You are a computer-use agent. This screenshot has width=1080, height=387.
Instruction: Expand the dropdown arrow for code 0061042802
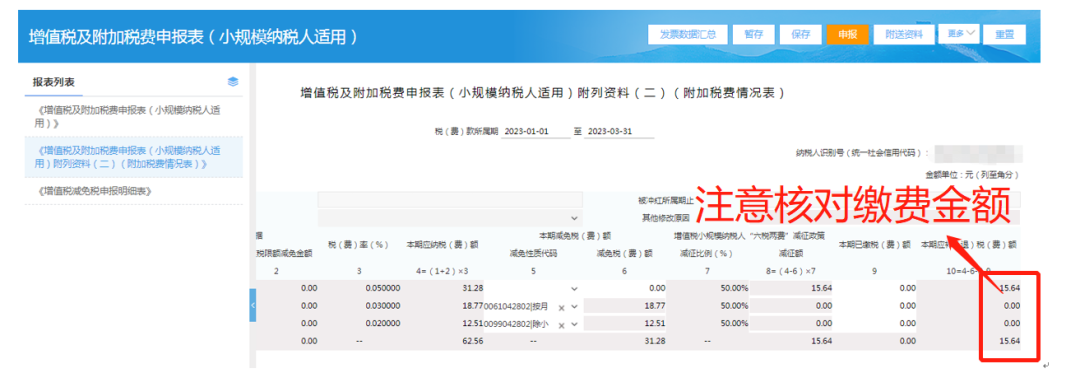click(574, 307)
